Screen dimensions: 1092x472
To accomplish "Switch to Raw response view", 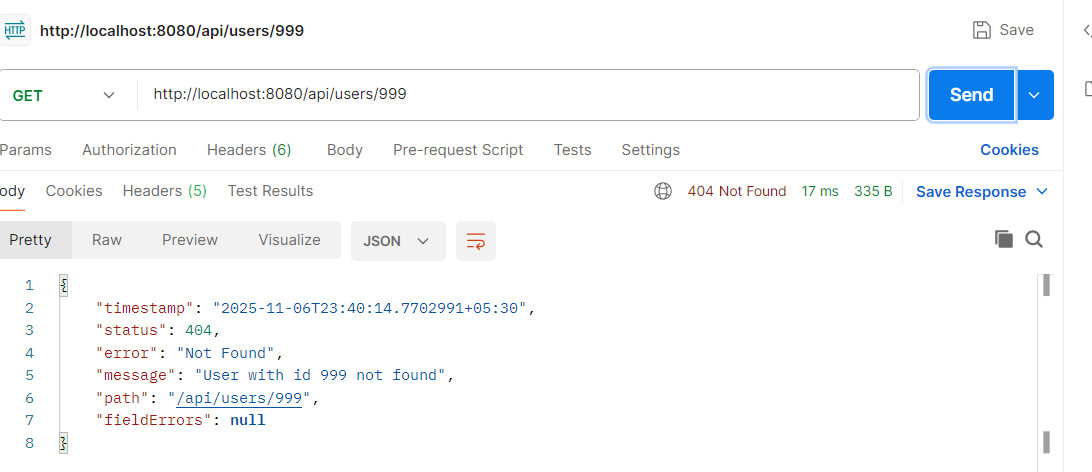I will tap(107, 240).
